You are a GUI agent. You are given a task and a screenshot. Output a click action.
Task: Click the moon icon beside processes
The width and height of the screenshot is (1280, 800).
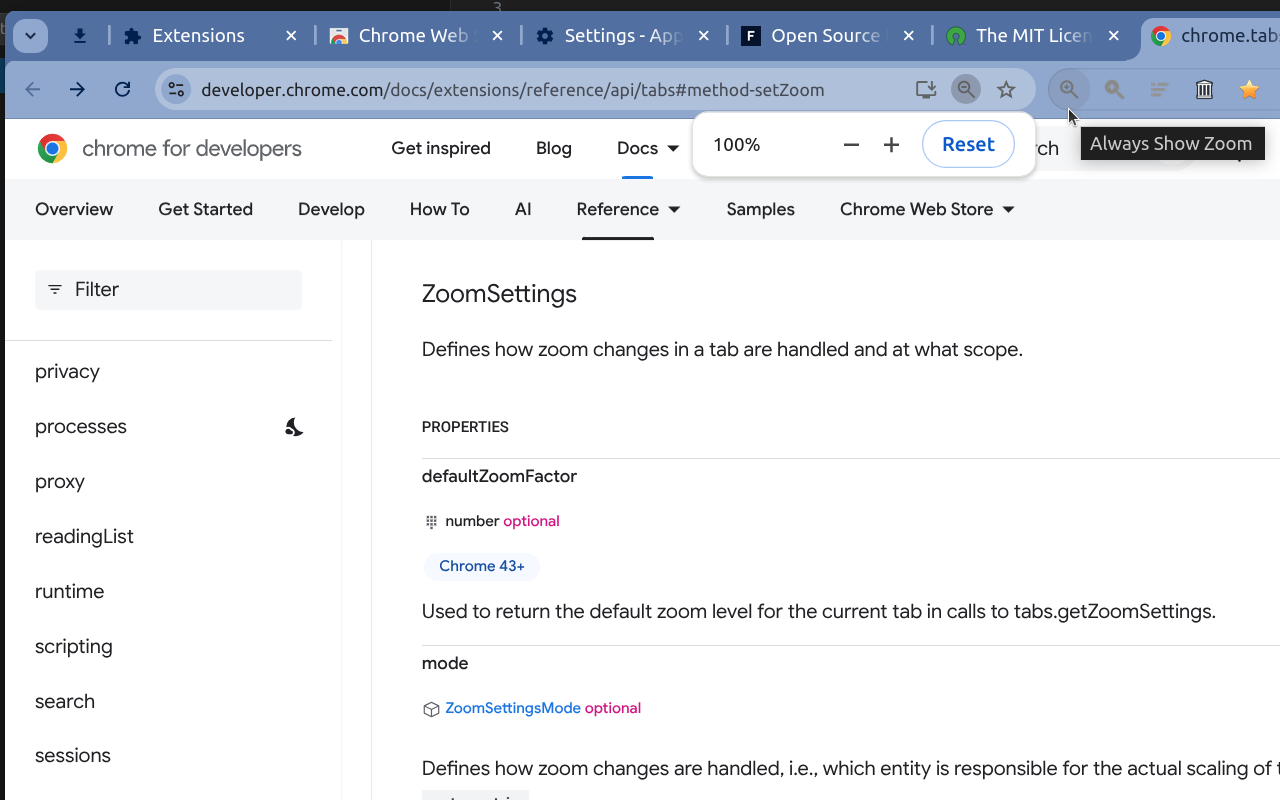[293, 427]
